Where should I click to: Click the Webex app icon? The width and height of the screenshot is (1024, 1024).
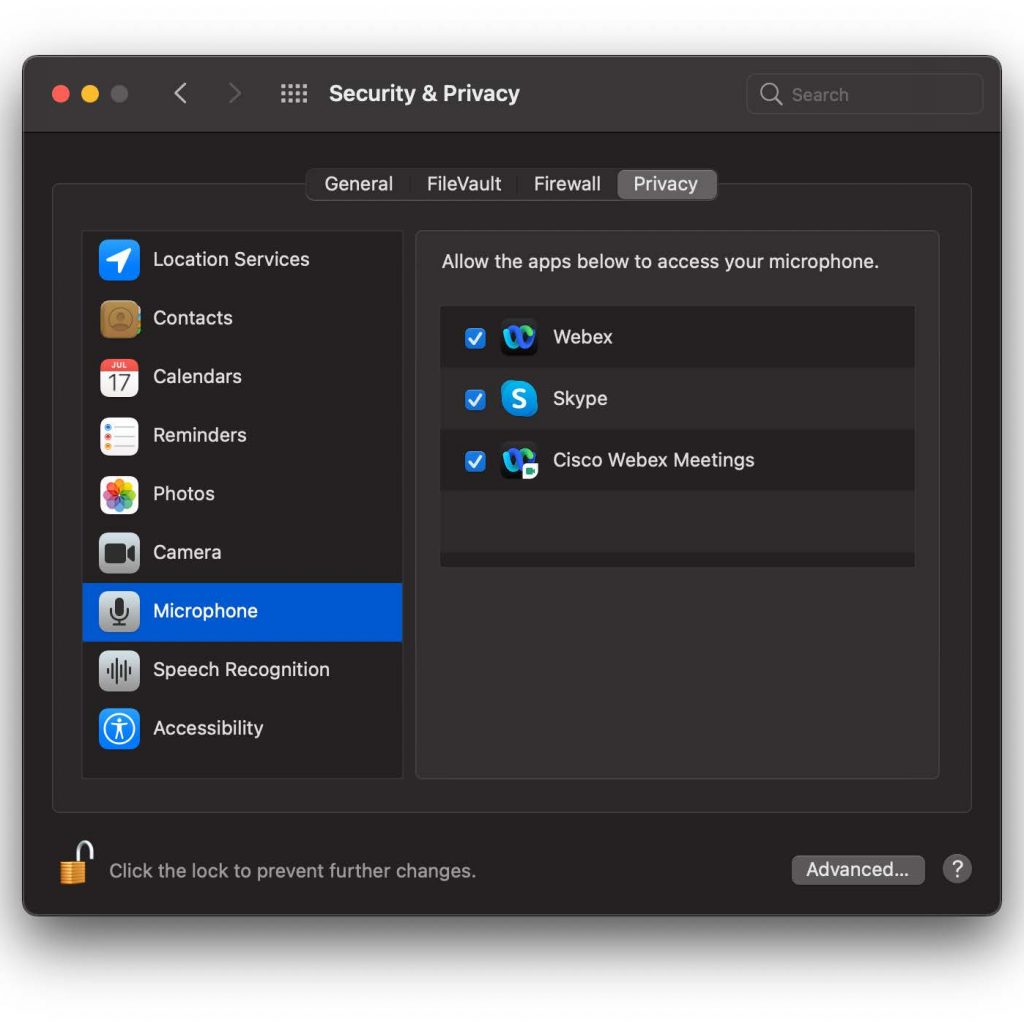point(519,337)
